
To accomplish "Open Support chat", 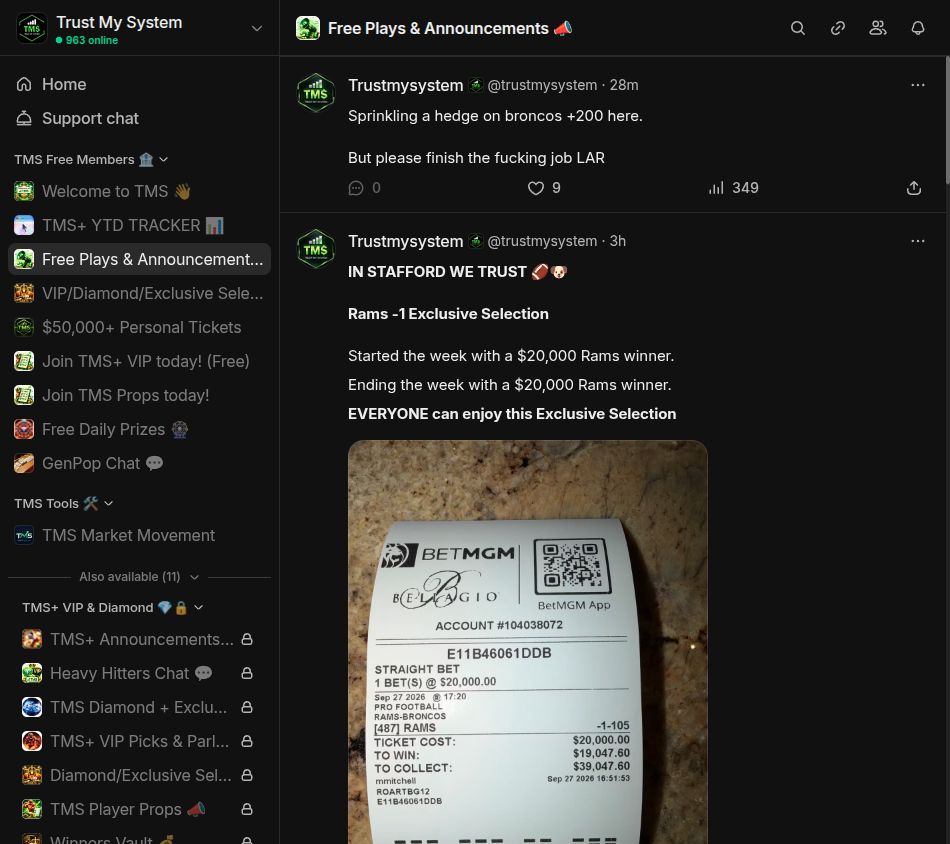I will 139,118.
